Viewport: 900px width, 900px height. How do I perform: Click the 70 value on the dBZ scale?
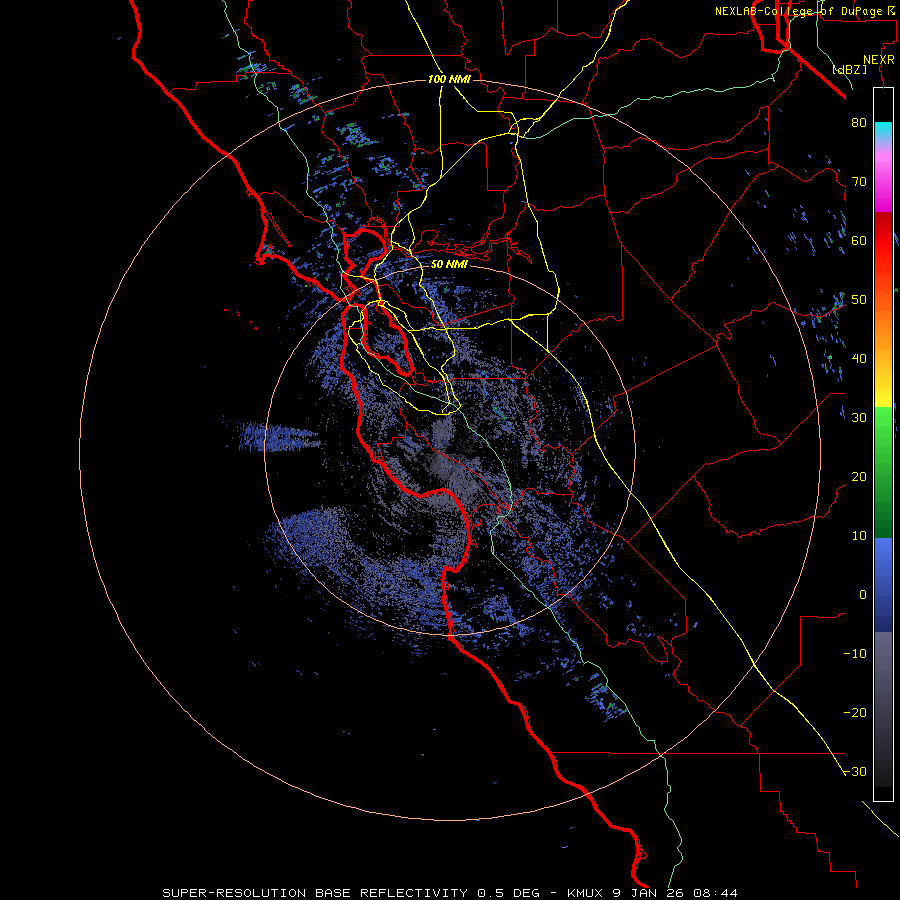pos(859,181)
